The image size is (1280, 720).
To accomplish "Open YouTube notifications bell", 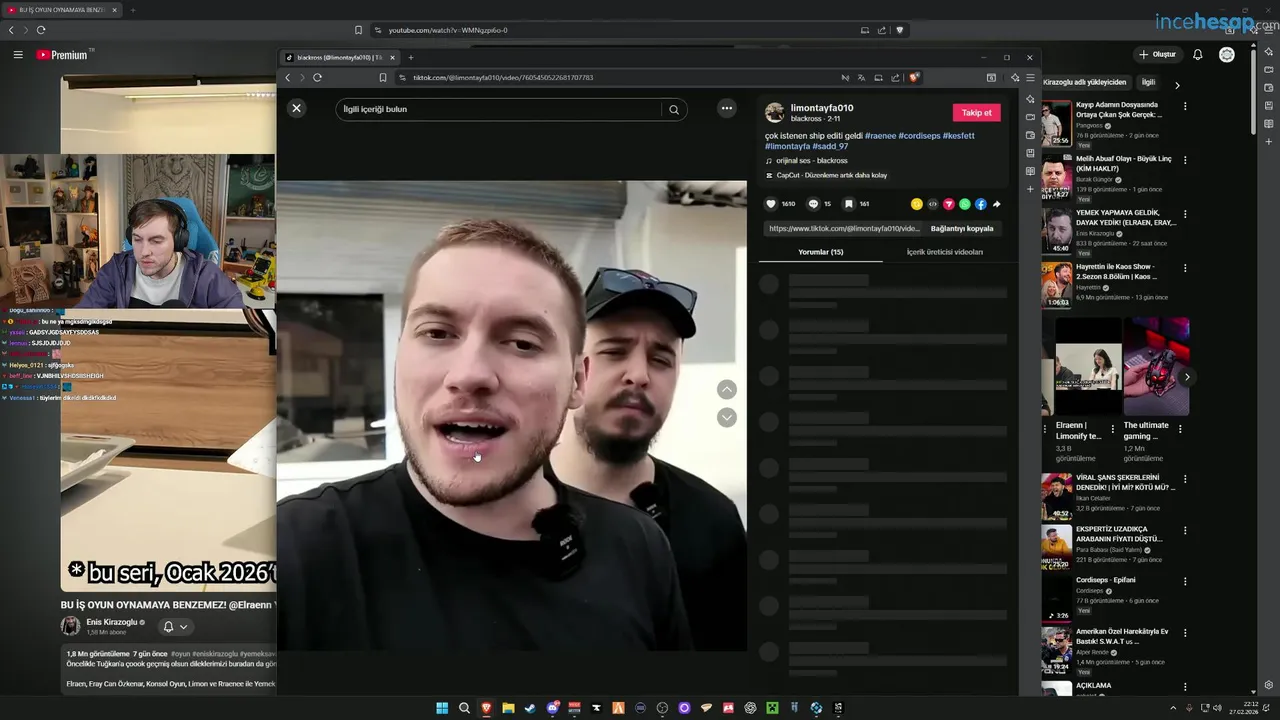I will (1198, 55).
